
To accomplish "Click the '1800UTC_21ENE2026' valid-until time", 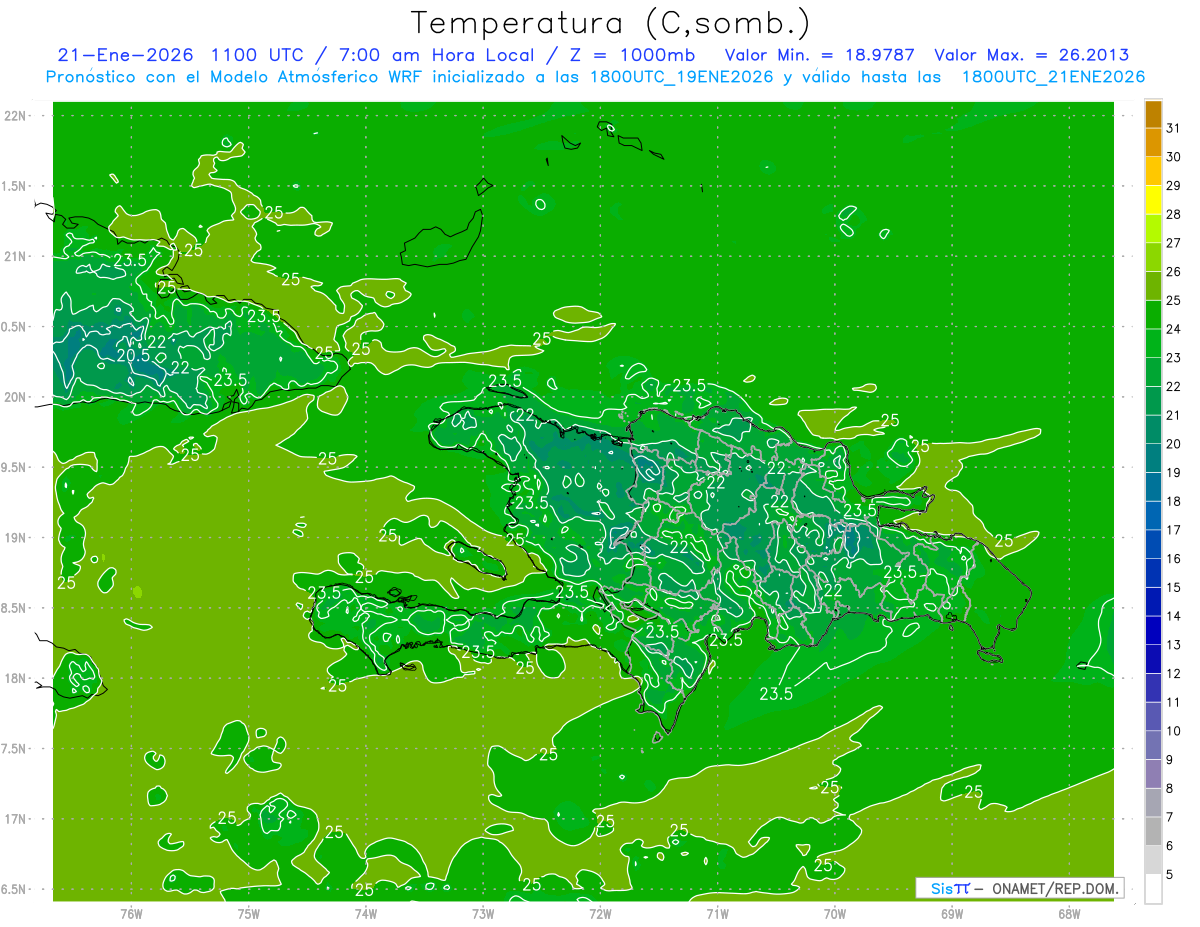I will pos(1053,77).
